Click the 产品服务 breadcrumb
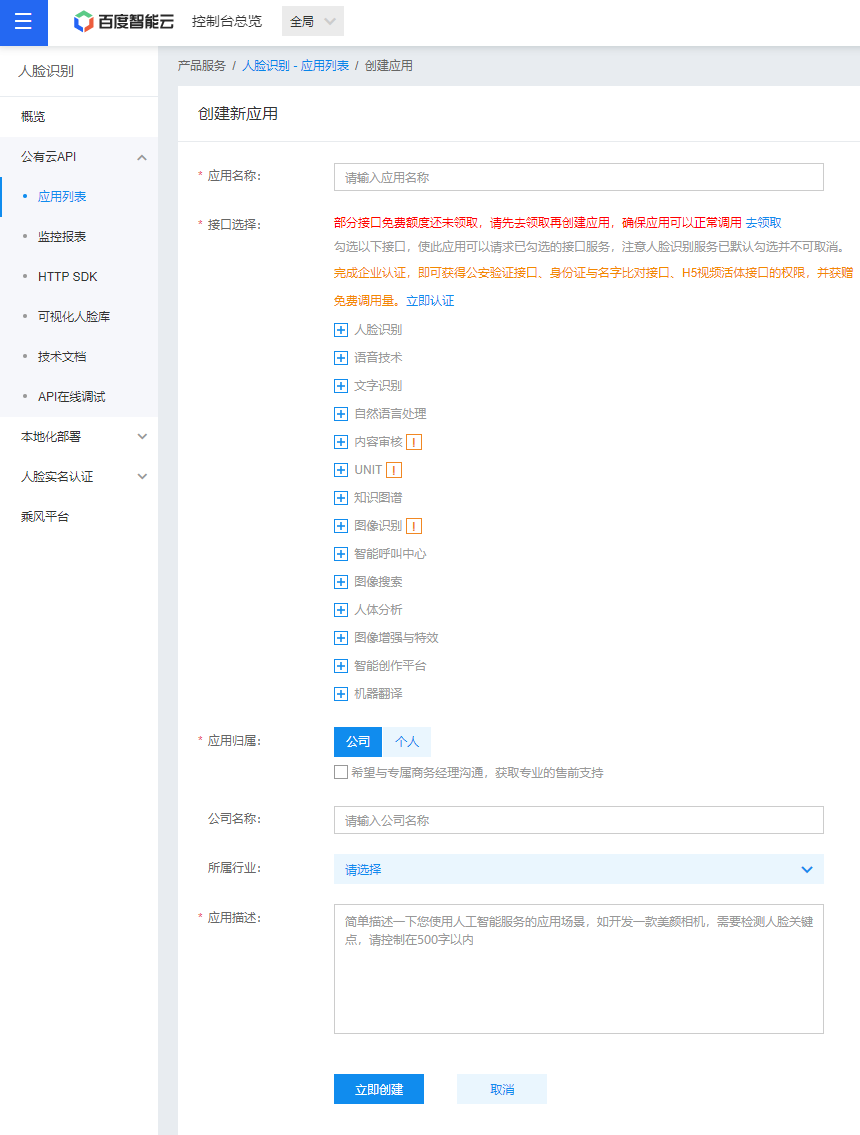Viewport: 860px width, 1135px height. [202, 66]
